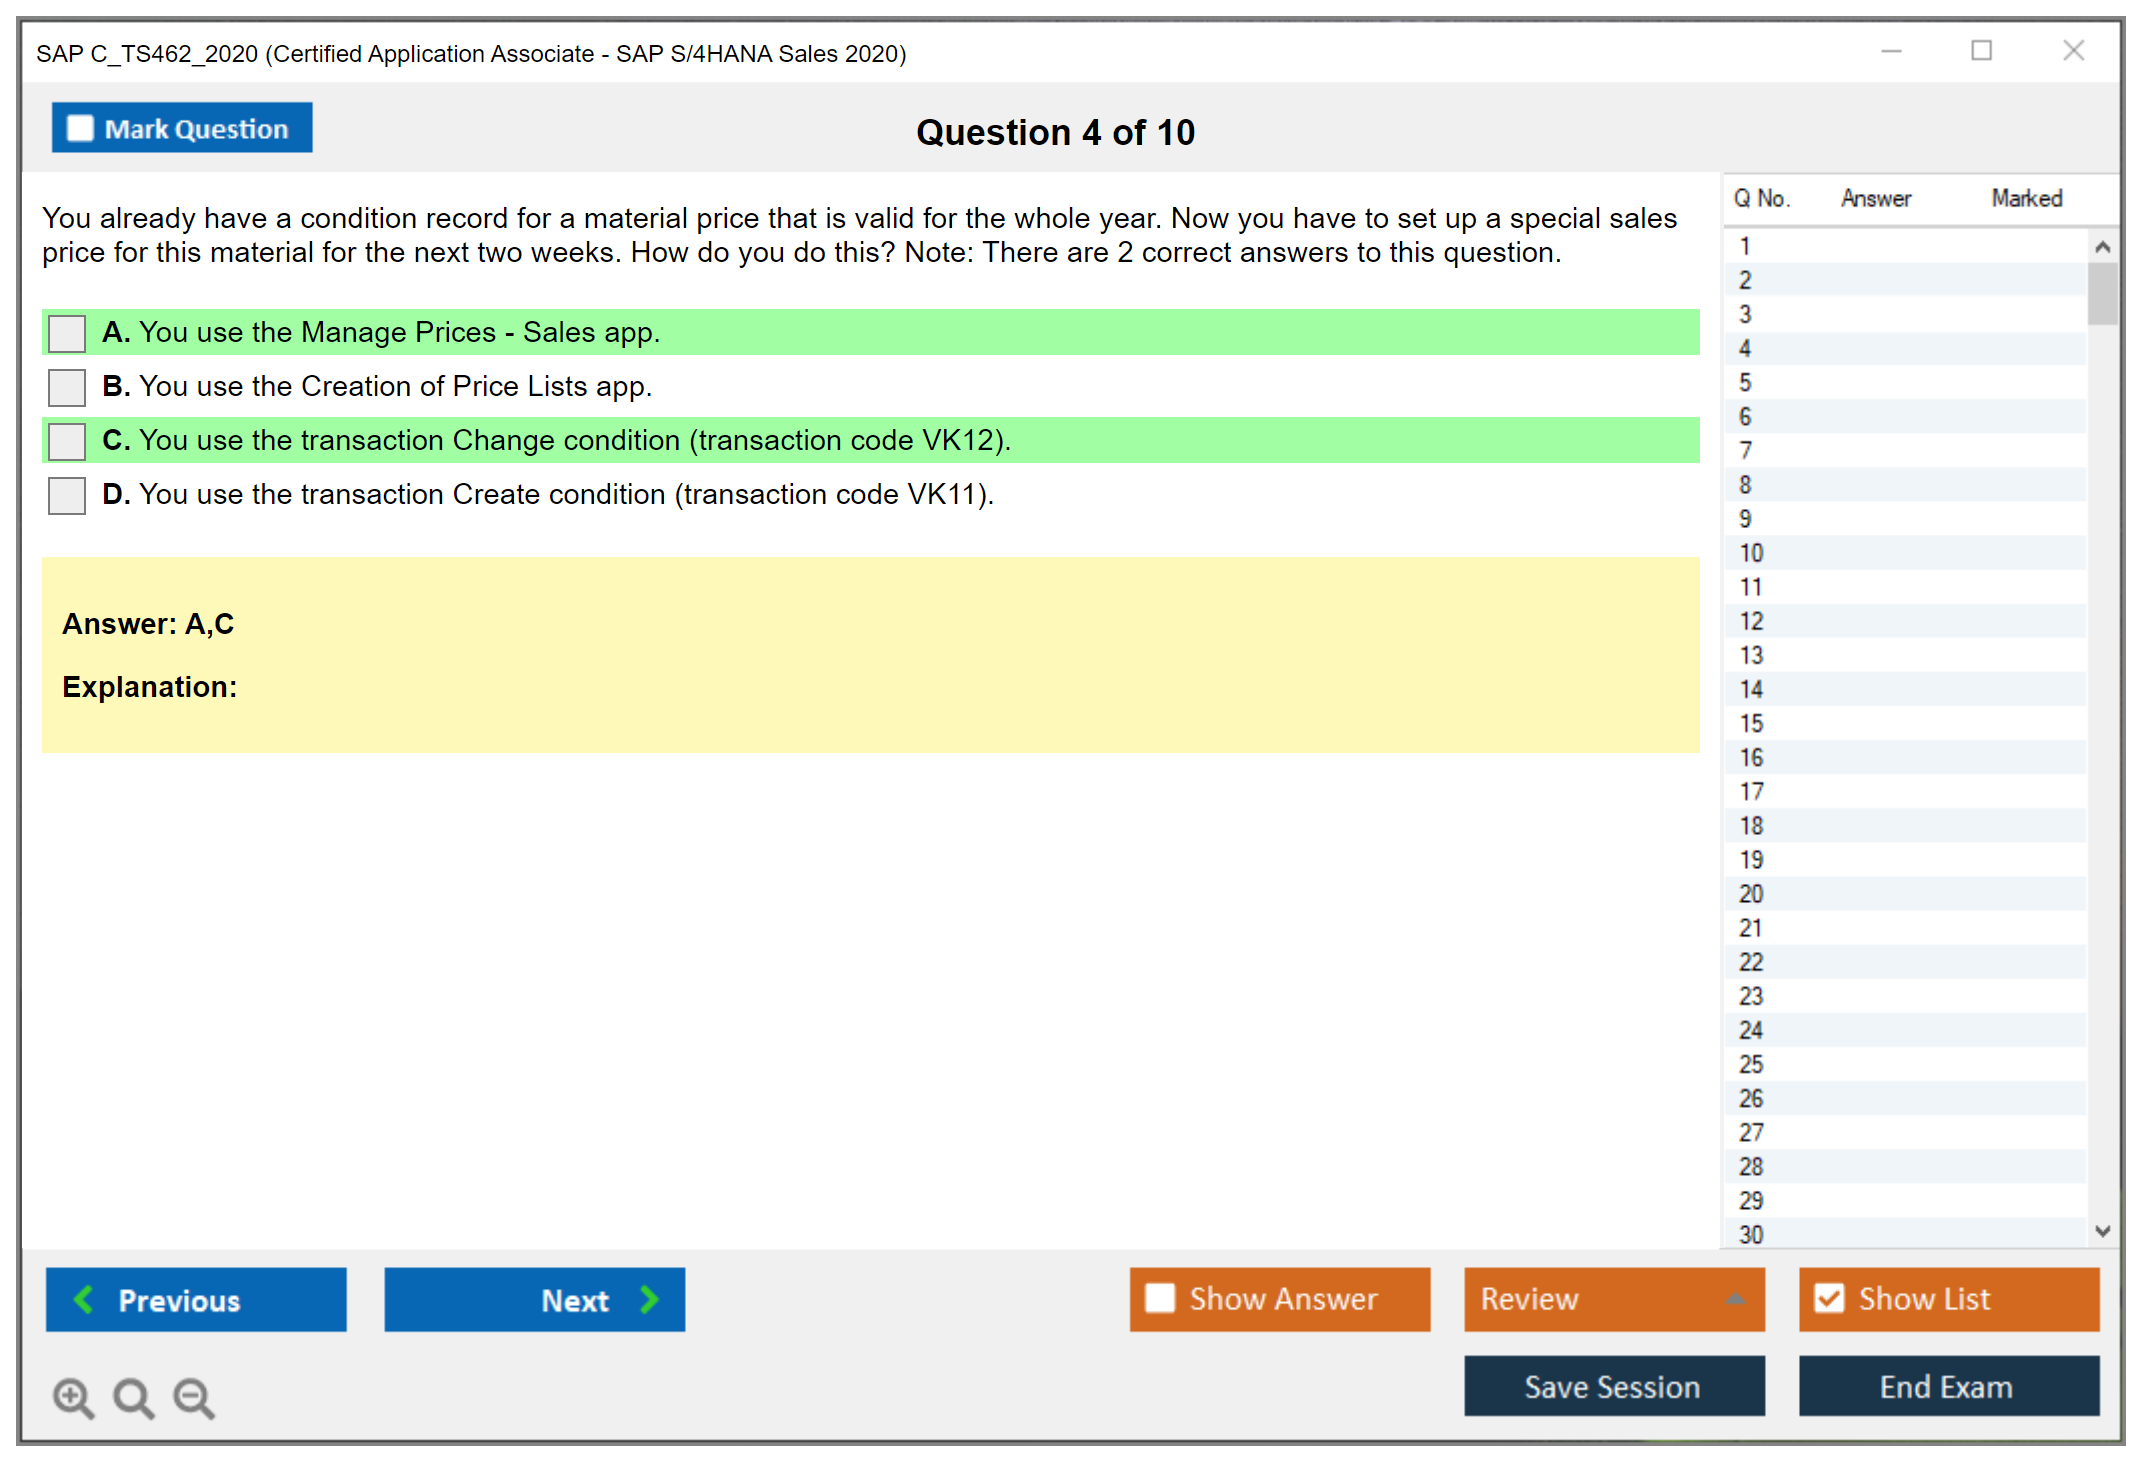The height and width of the screenshot is (1470, 2150).
Task: Toggle the Show Answer checkbox
Action: coord(1160,1298)
